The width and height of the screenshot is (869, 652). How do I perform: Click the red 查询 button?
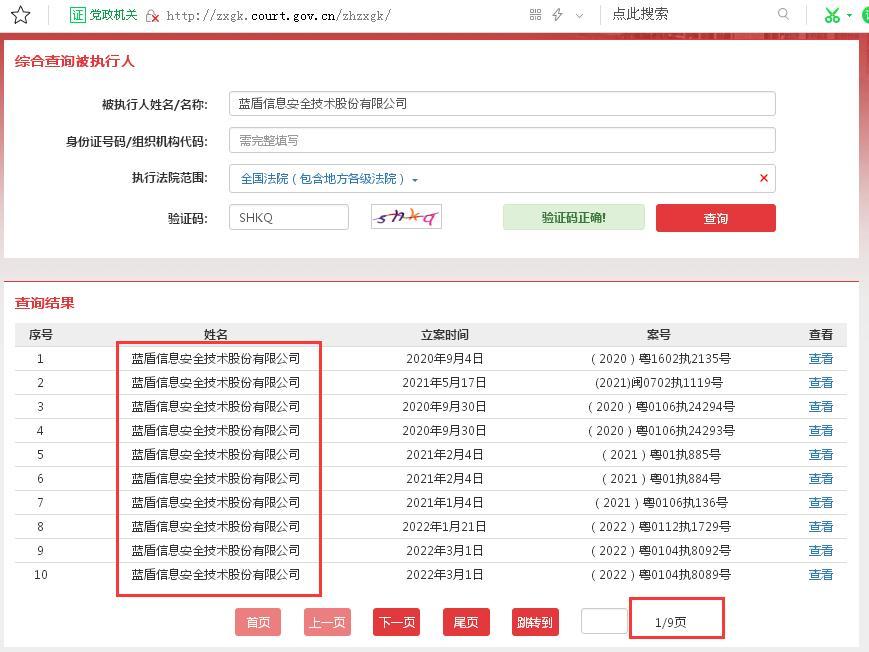click(715, 218)
